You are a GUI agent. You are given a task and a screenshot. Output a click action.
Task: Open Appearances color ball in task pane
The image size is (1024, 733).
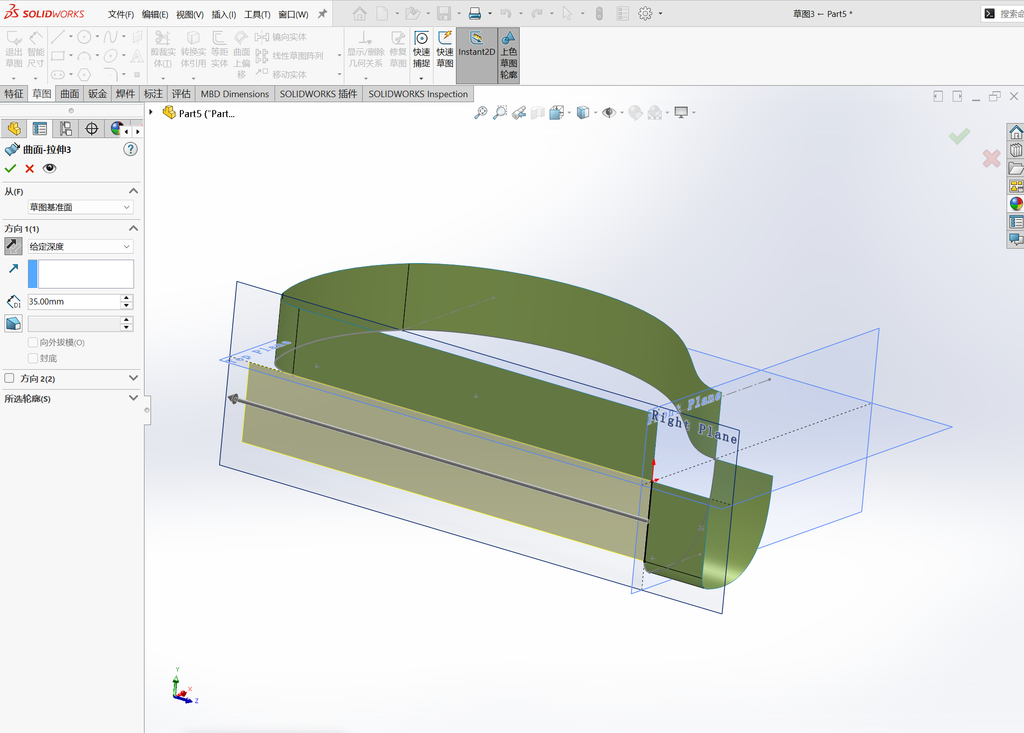tap(1016, 203)
